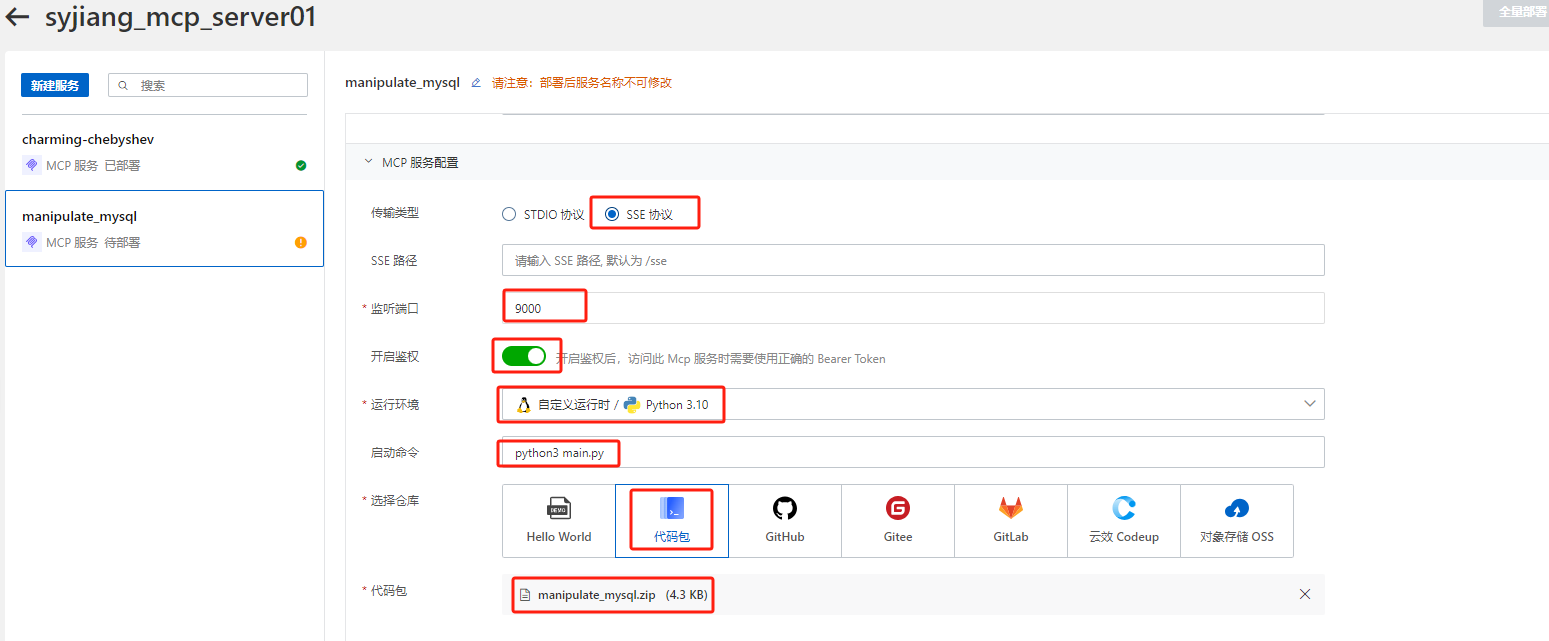This screenshot has width=1549, height=641.
Task: Click the MCP icon under manipulate_mysql
Action: (31, 243)
